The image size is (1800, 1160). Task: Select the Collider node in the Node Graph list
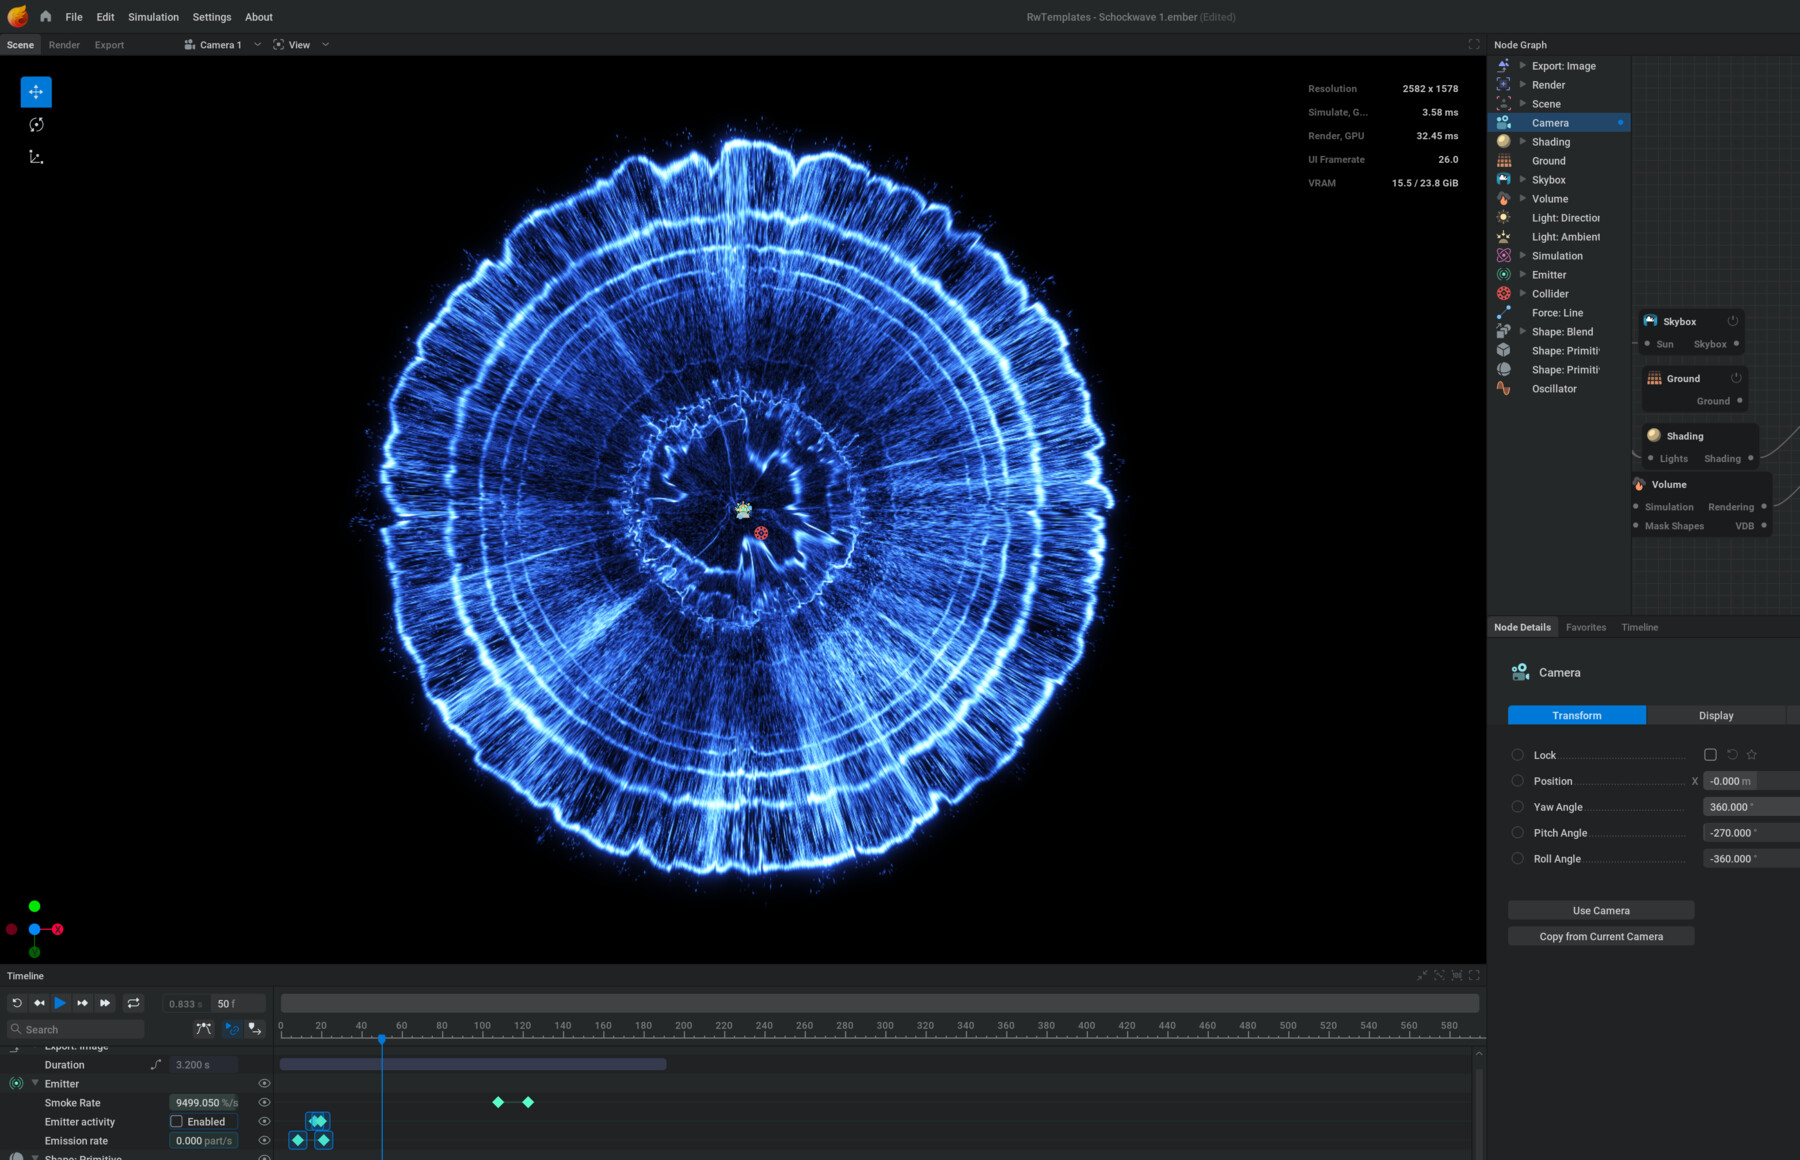(x=1550, y=293)
